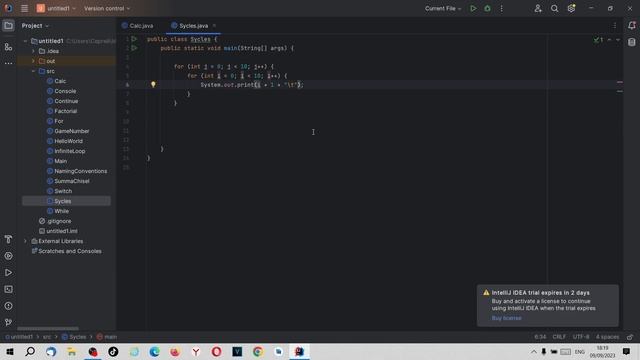Open the main hamburger menu
Image resolution: width=640 pixels, height=360 pixels.
[x=24, y=8]
